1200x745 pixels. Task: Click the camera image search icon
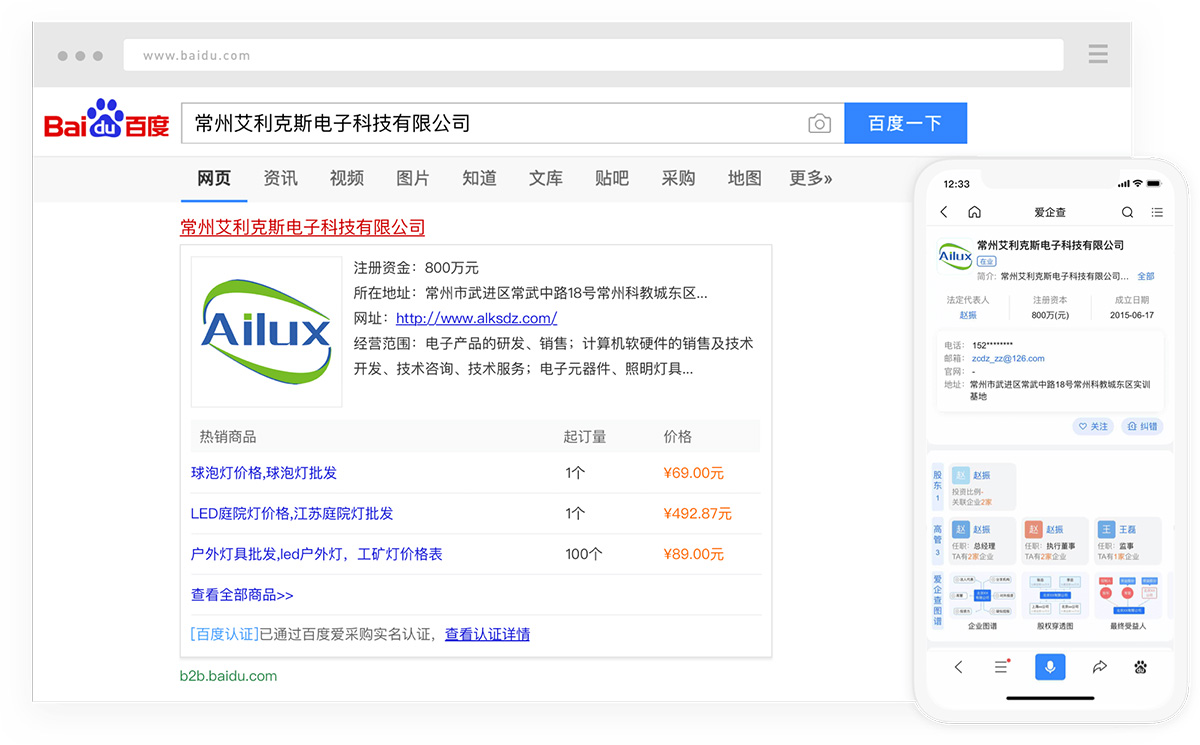coord(819,124)
